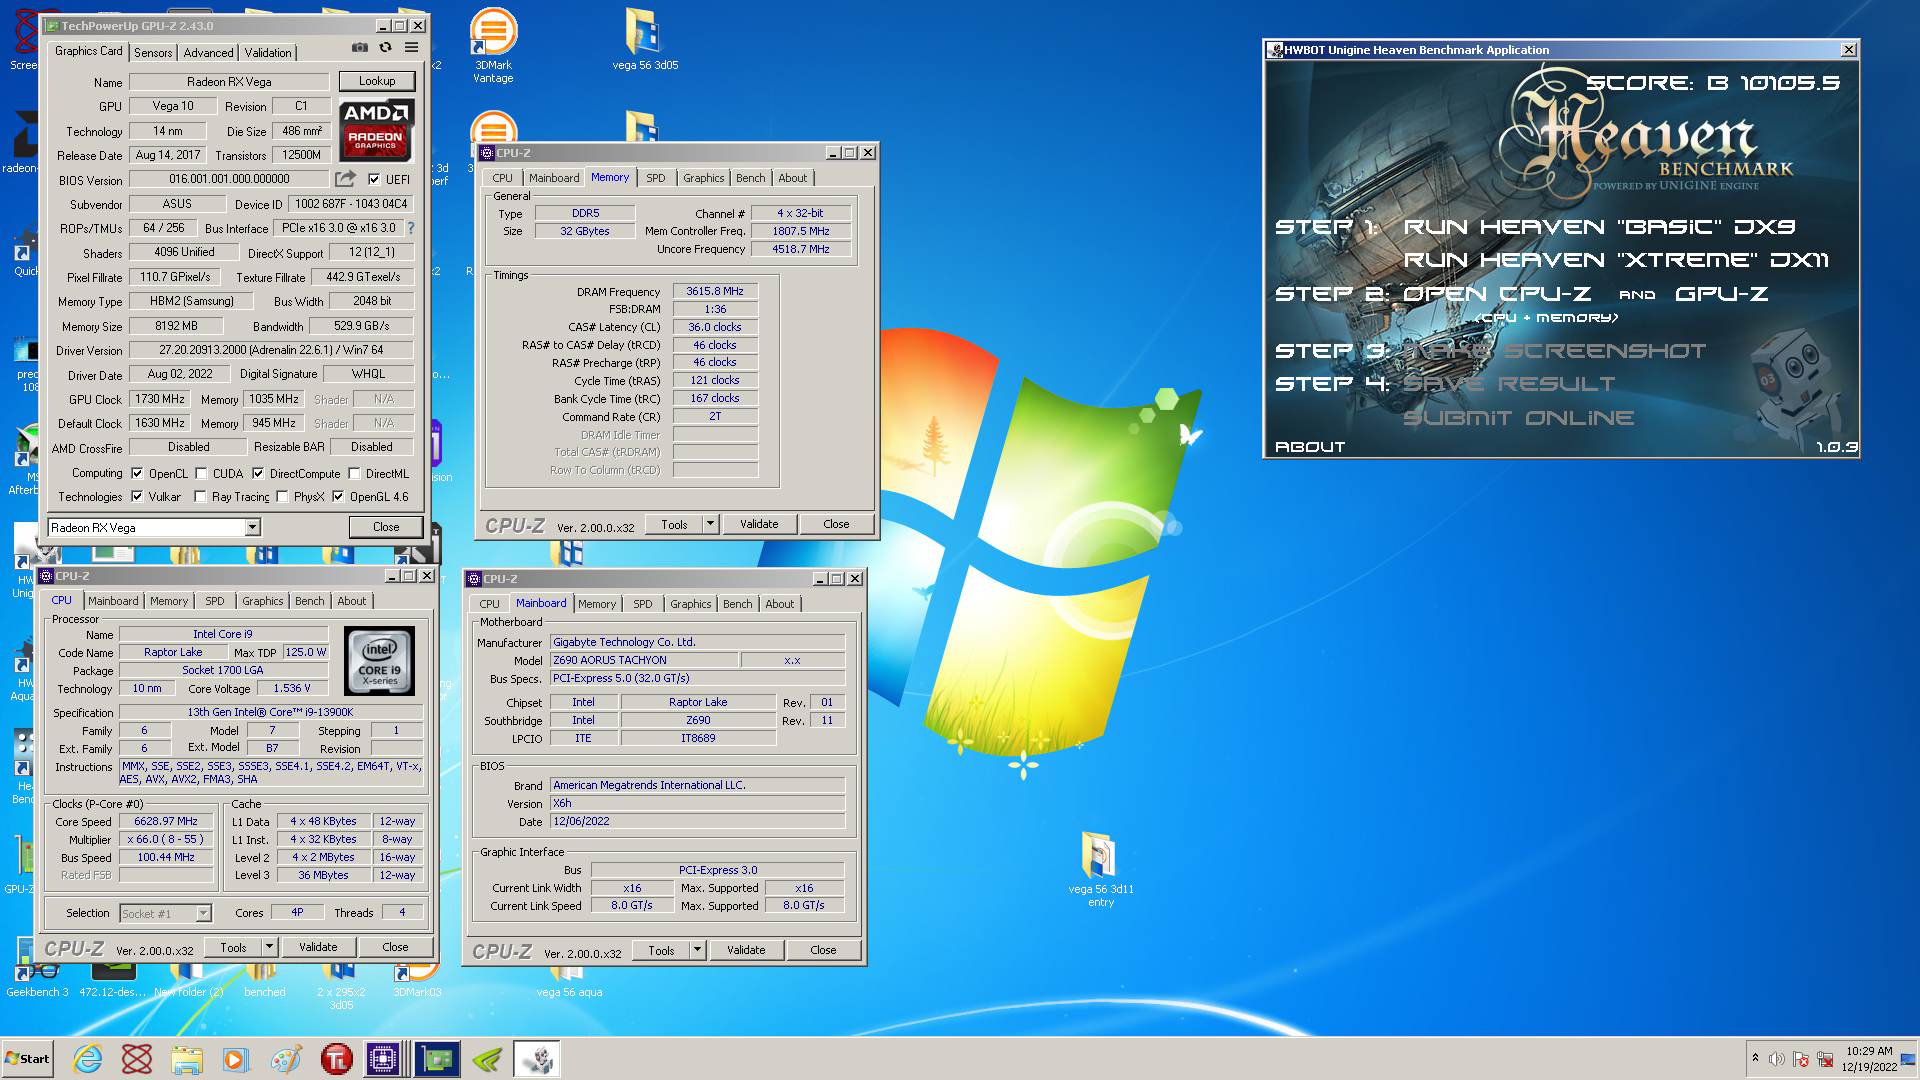1920x1080 pixels.
Task: Click the Bus Interface question mark icon
Action: 411,228
